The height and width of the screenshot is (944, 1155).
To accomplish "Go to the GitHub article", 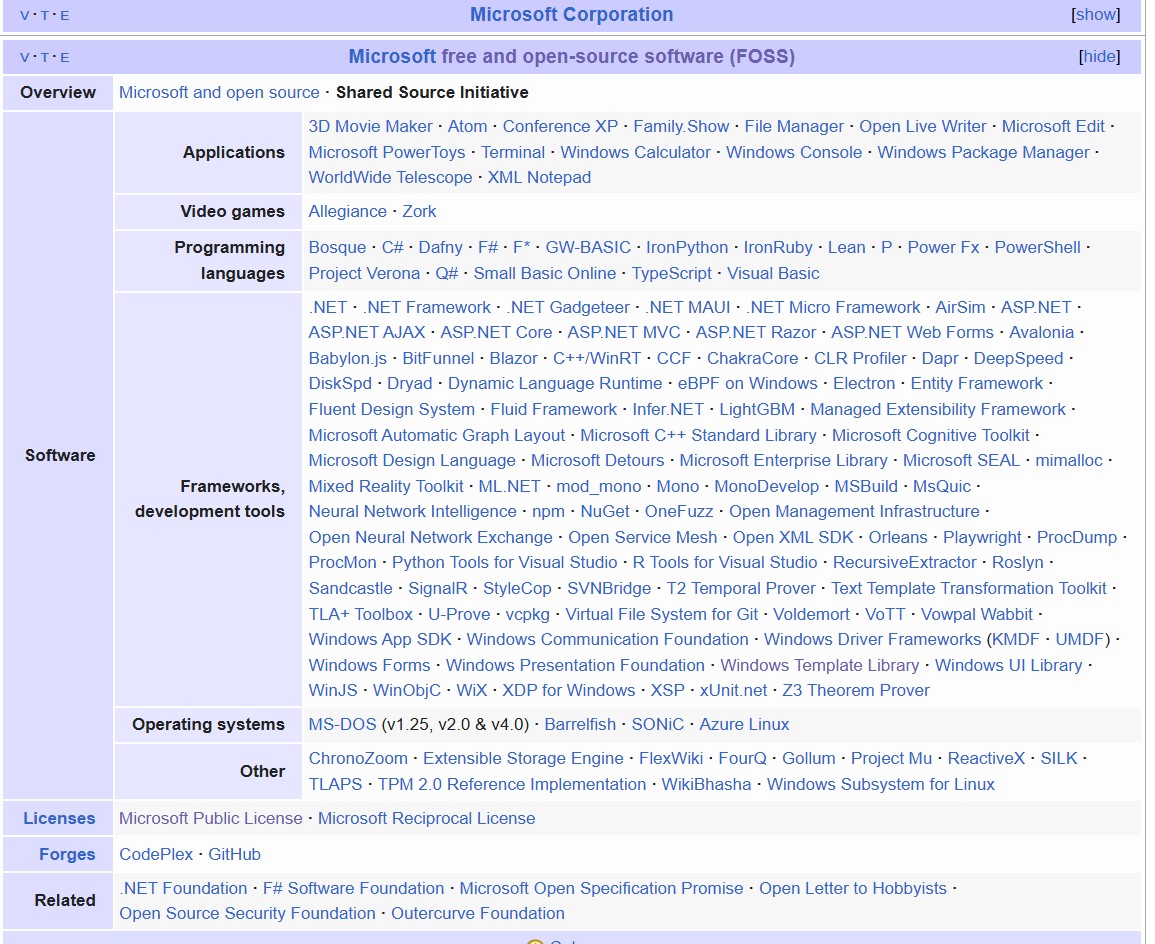I will [x=234, y=855].
